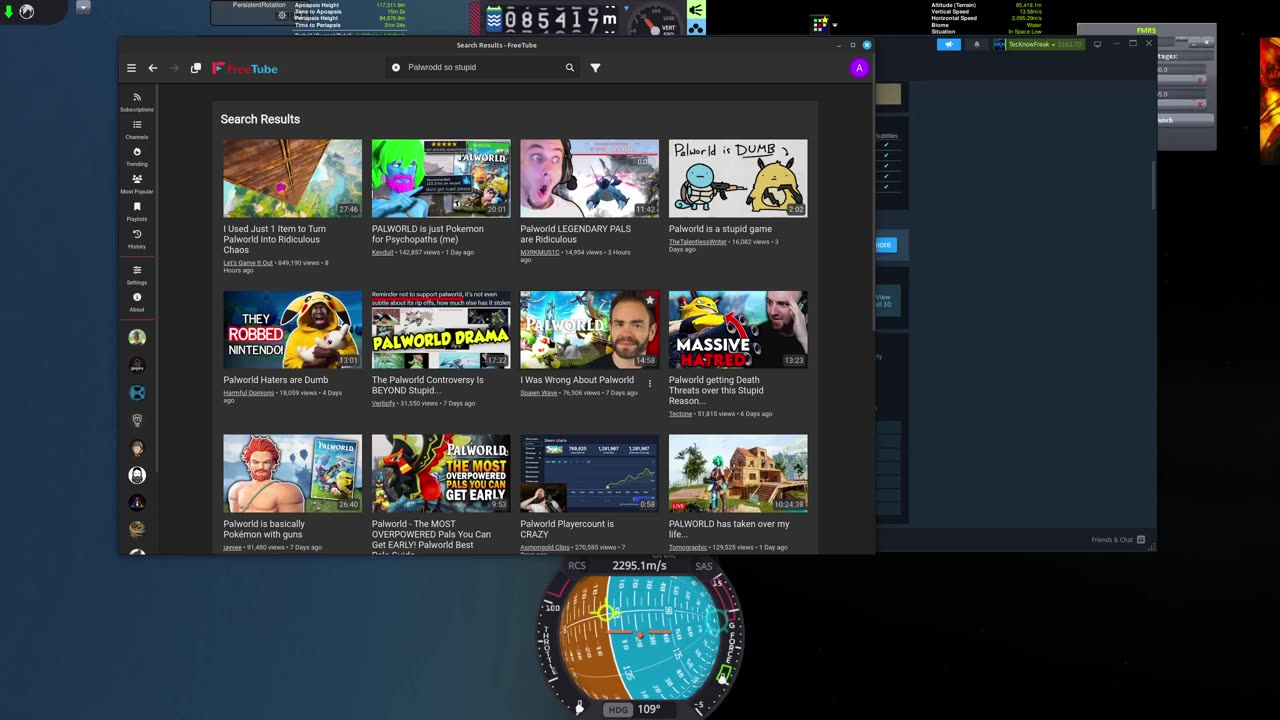The height and width of the screenshot is (720, 1280).
Task: Open Massive Hatred video thumbnail
Action: tap(738, 330)
